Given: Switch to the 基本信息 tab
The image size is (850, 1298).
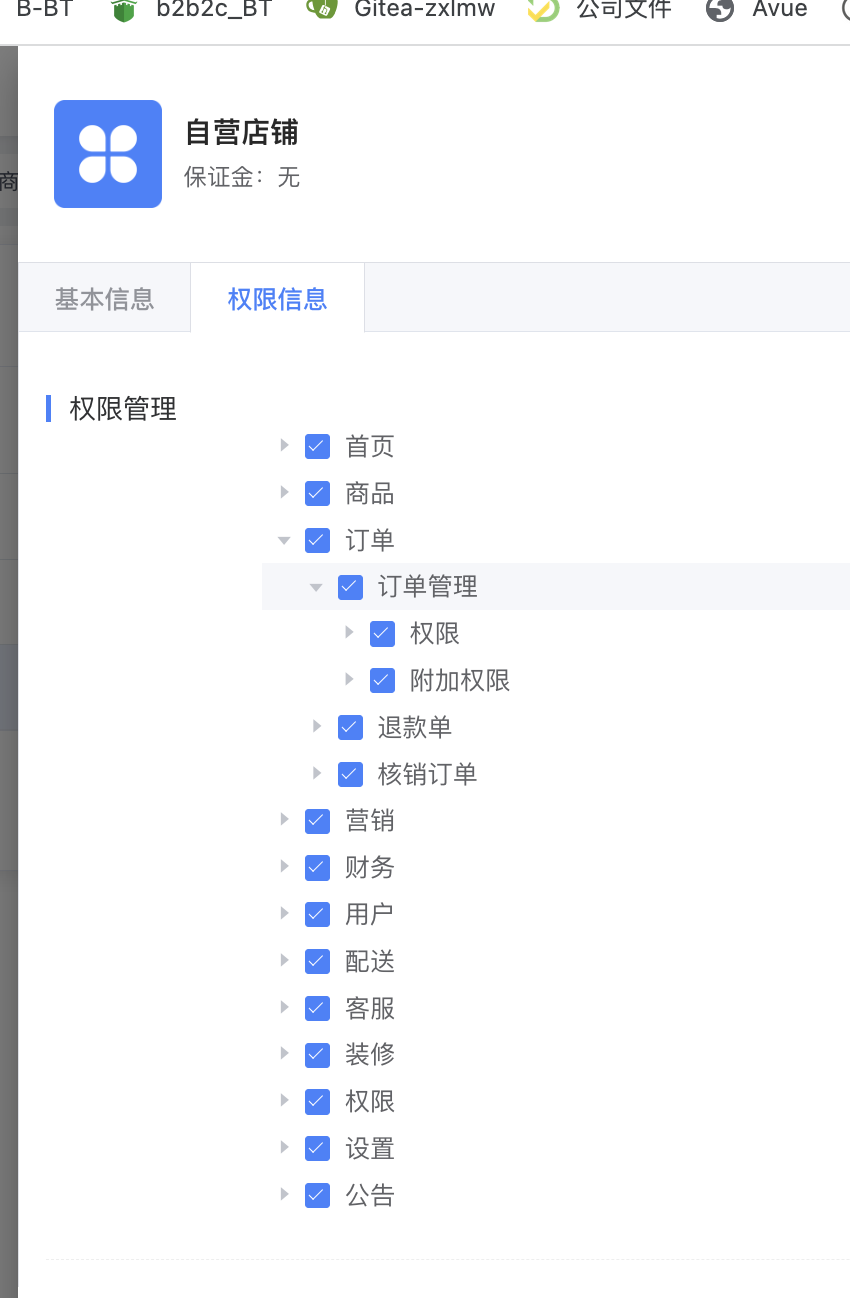Looking at the screenshot, I should 104,298.
